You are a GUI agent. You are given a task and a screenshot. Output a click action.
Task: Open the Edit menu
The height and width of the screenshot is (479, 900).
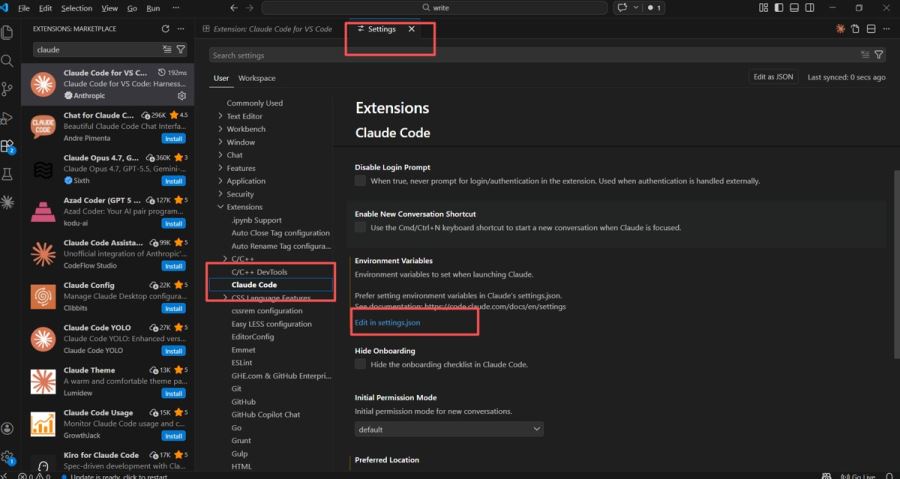coord(45,8)
